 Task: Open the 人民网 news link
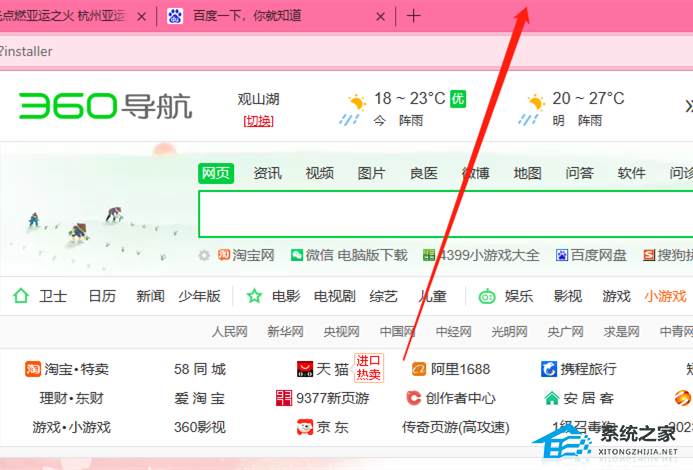tap(229, 331)
